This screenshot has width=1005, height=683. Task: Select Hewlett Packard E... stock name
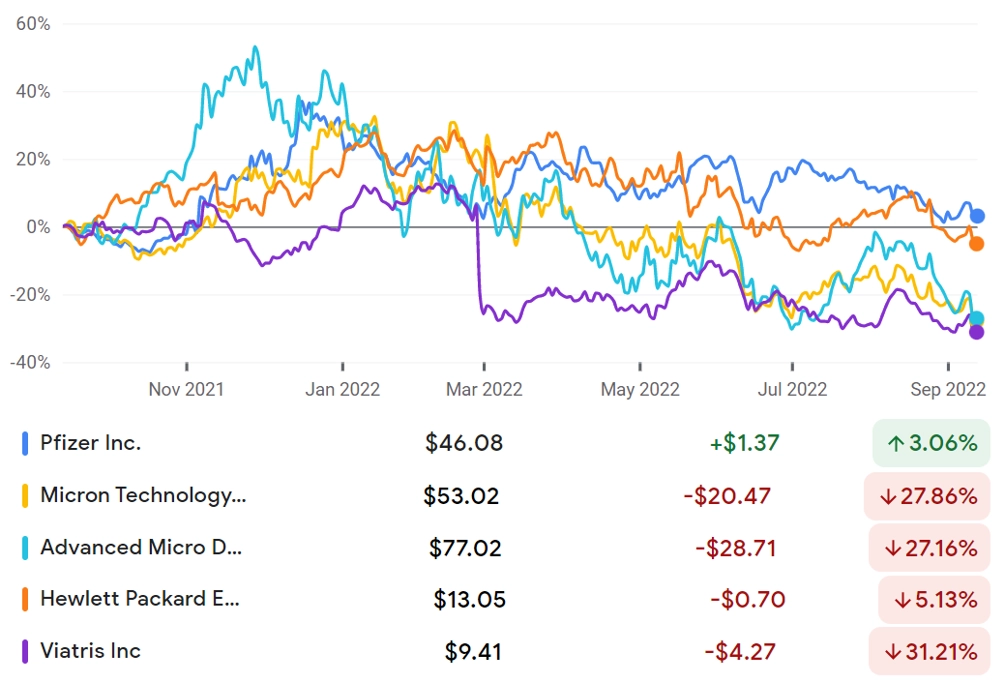pyautogui.click(x=140, y=599)
